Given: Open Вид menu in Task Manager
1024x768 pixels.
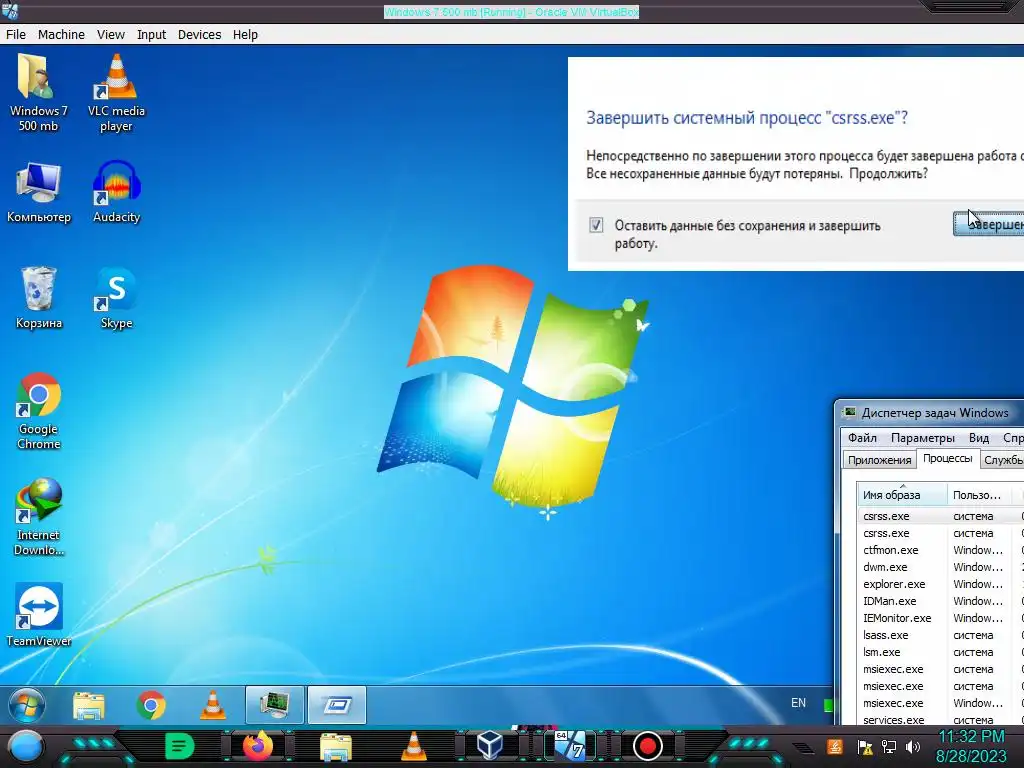Looking at the screenshot, I should [978, 438].
